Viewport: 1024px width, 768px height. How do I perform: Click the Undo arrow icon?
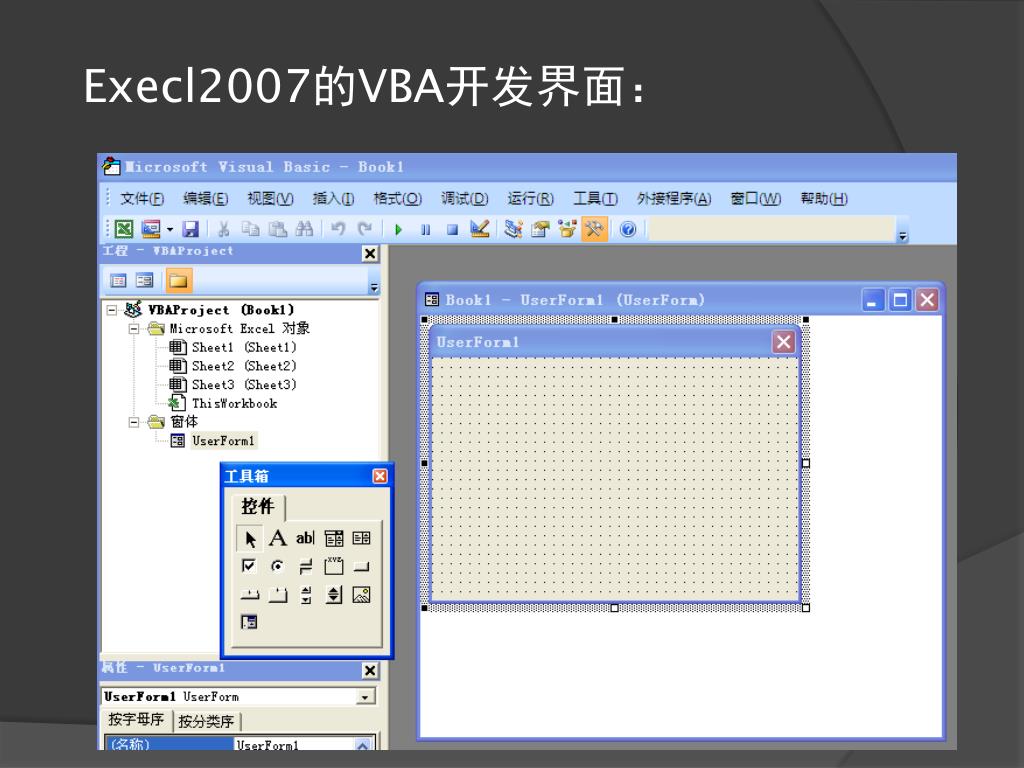point(338,229)
